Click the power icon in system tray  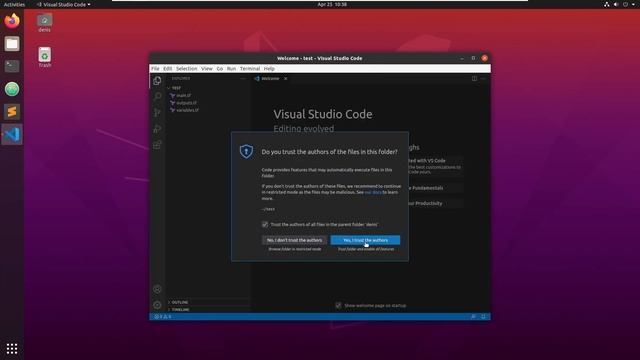625,4
